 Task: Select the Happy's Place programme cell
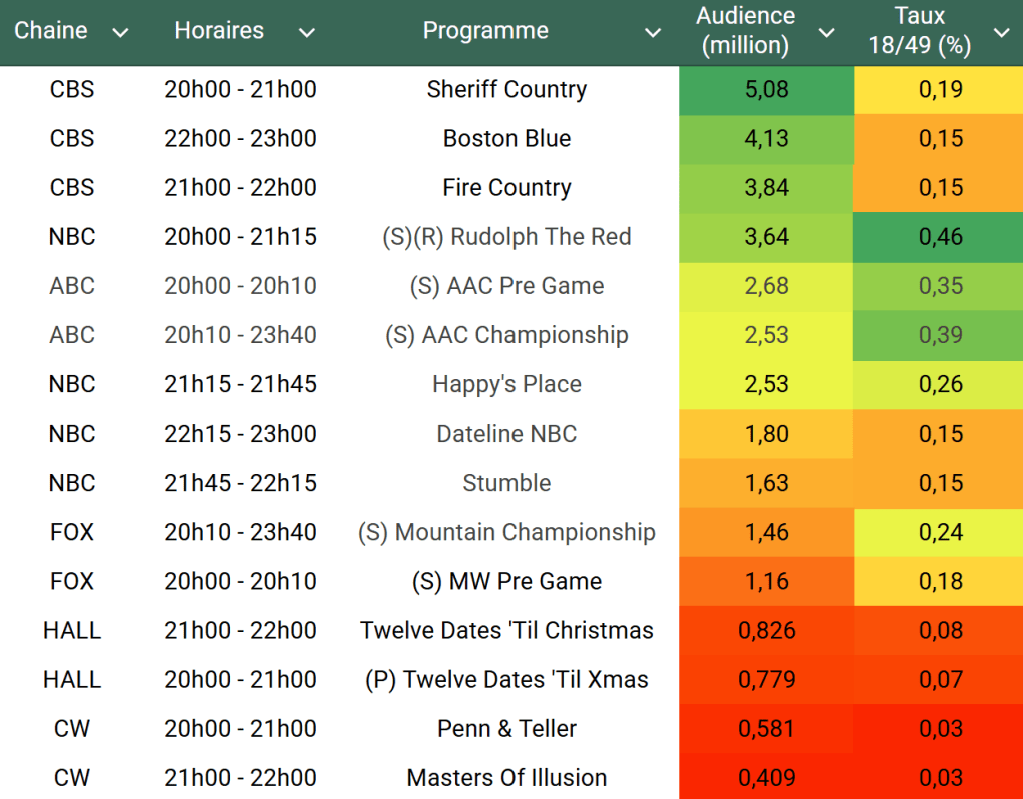[x=506, y=384]
